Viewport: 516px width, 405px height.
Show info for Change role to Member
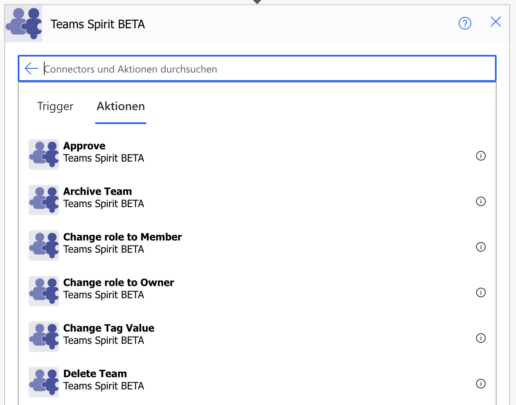481,247
